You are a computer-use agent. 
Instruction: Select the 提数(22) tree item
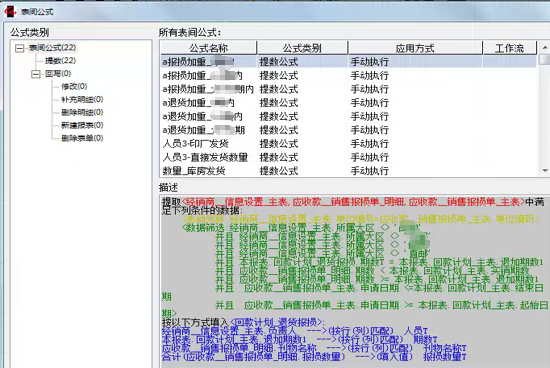(60, 61)
